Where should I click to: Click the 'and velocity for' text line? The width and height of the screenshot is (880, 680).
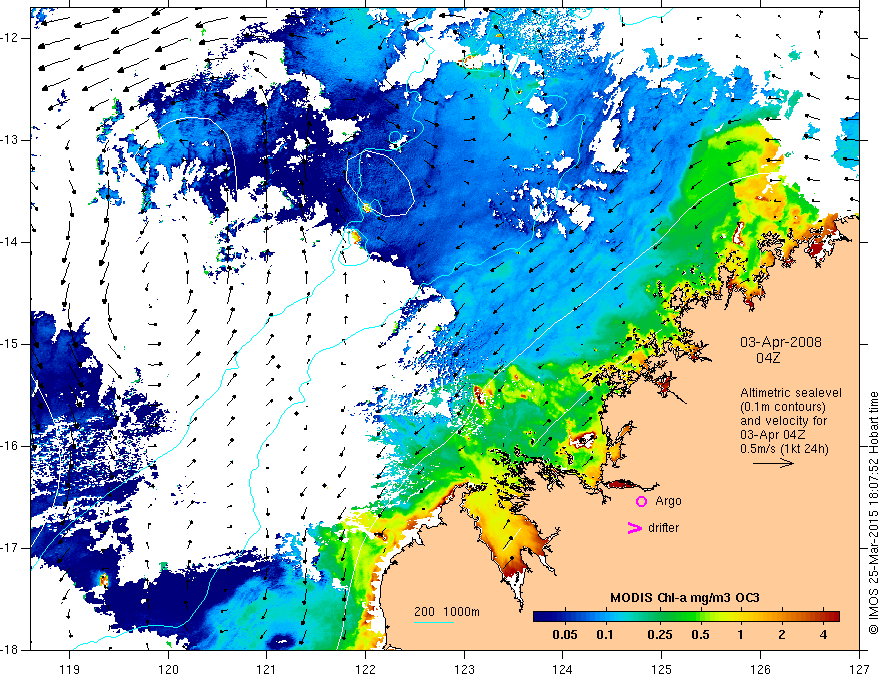pos(783,421)
